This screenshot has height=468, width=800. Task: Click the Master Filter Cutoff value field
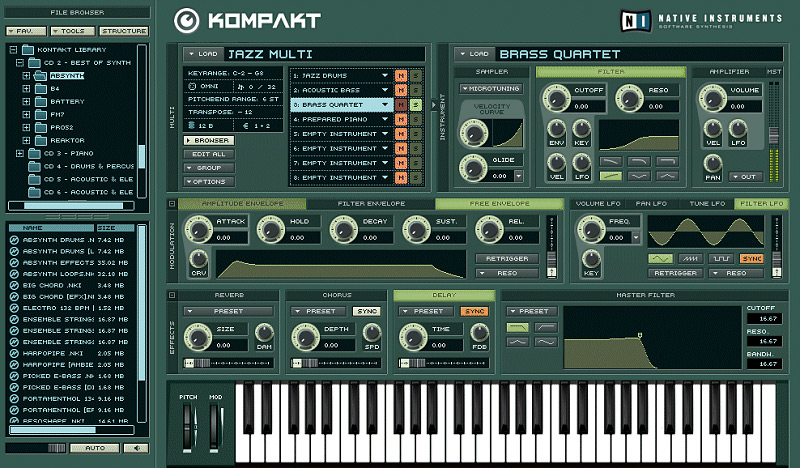tap(764, 318)
